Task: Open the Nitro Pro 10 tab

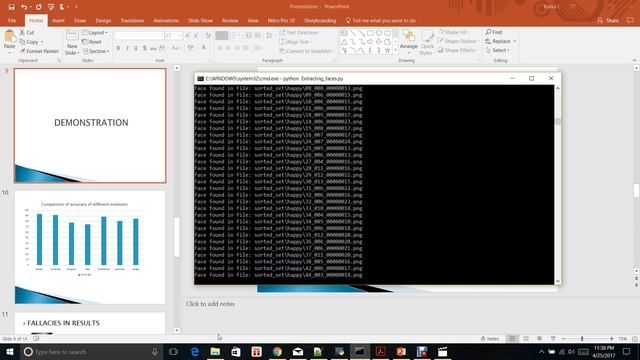Action: [x=281, y=20]
